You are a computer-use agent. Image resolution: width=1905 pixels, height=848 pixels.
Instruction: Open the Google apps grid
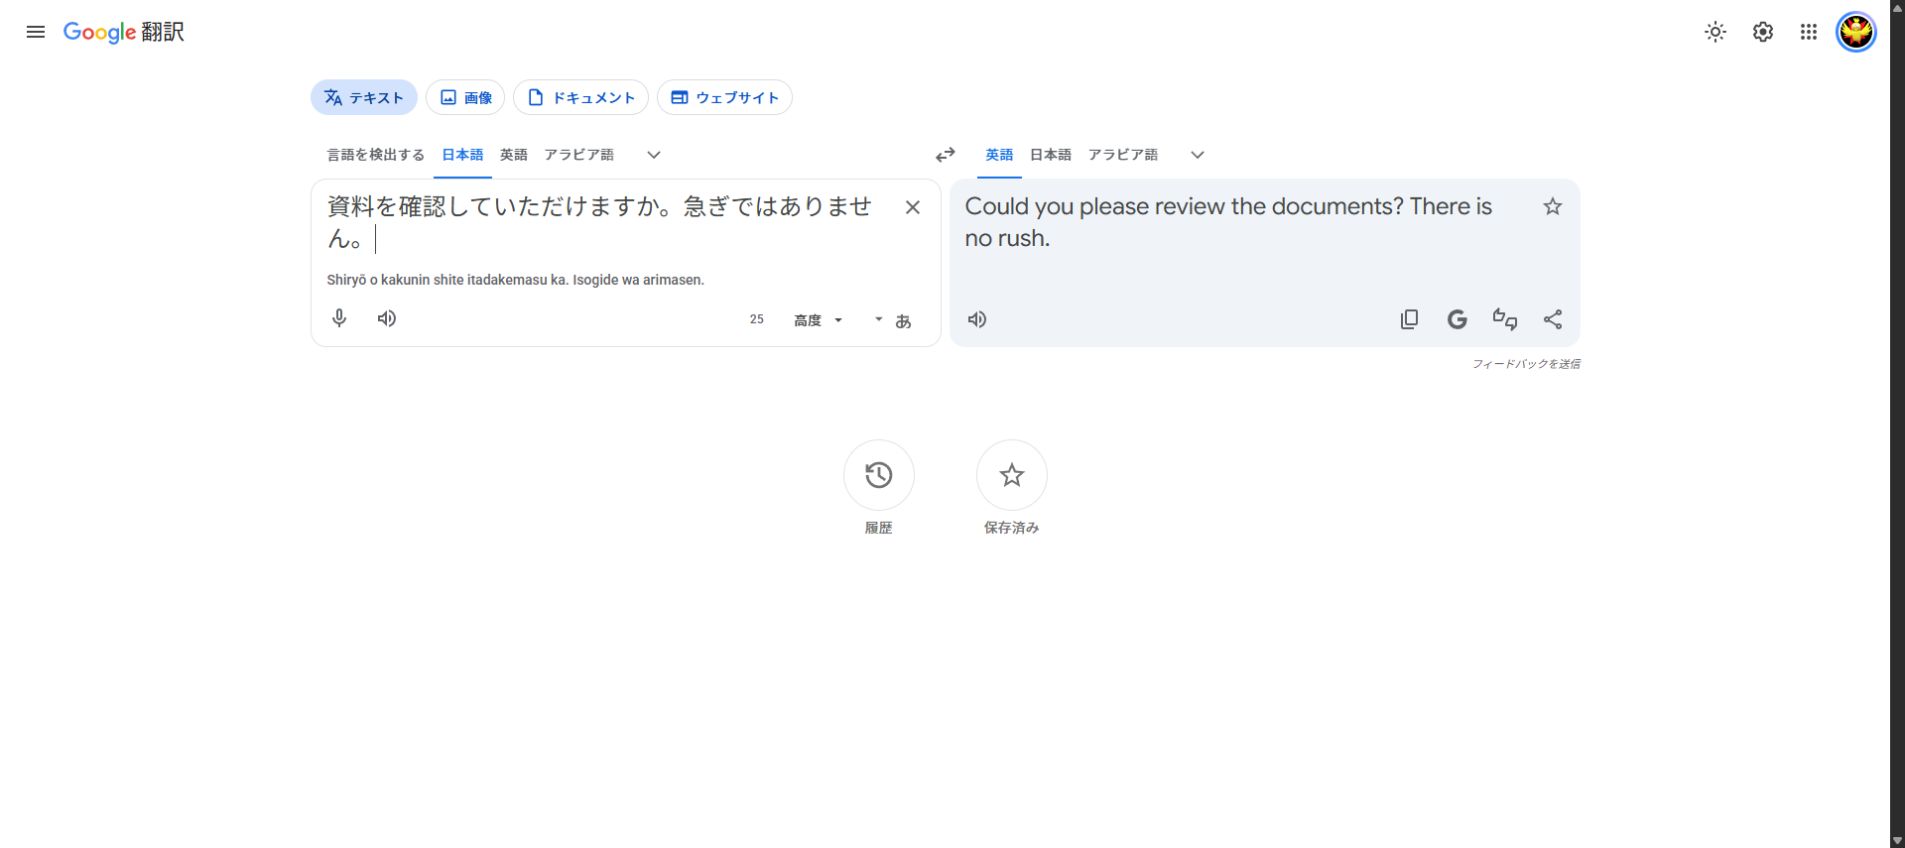click(1809, 32)
